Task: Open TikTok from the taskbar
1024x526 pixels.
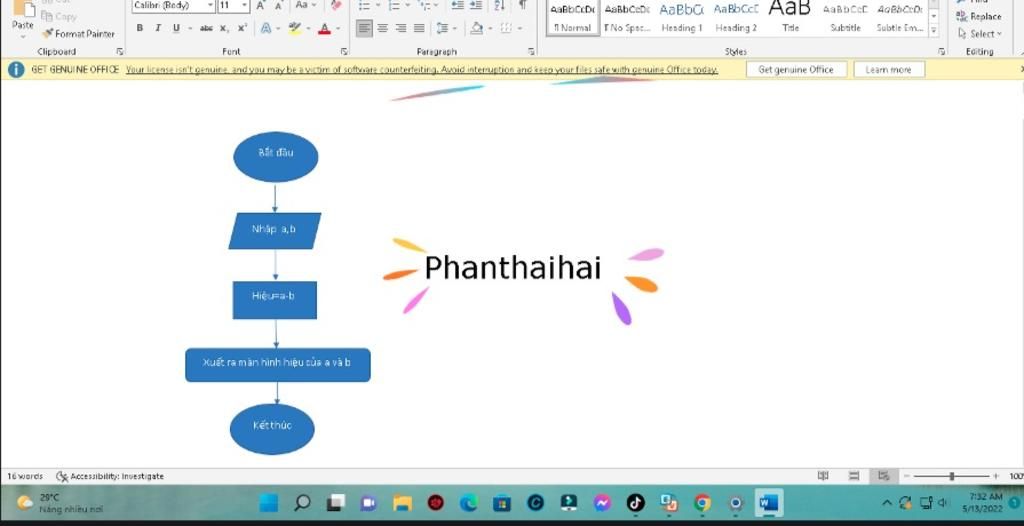Action: pos(635,502)
